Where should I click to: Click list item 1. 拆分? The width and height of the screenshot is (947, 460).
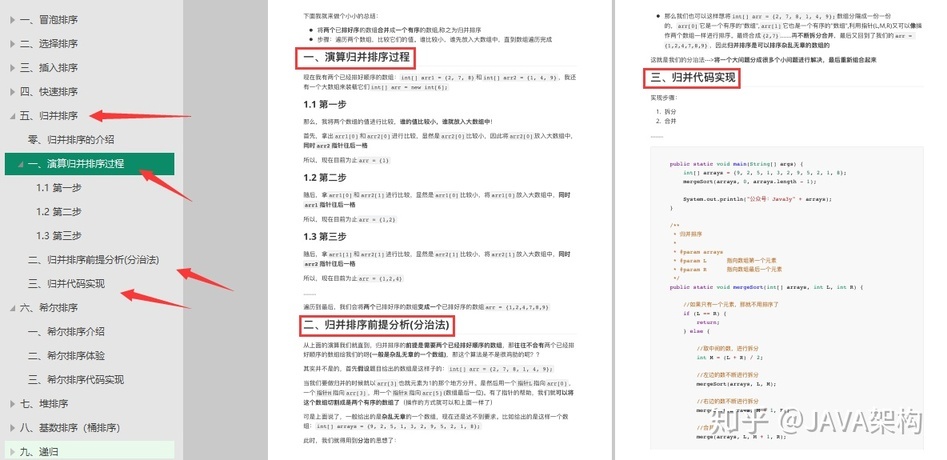[x=666, y=112]
